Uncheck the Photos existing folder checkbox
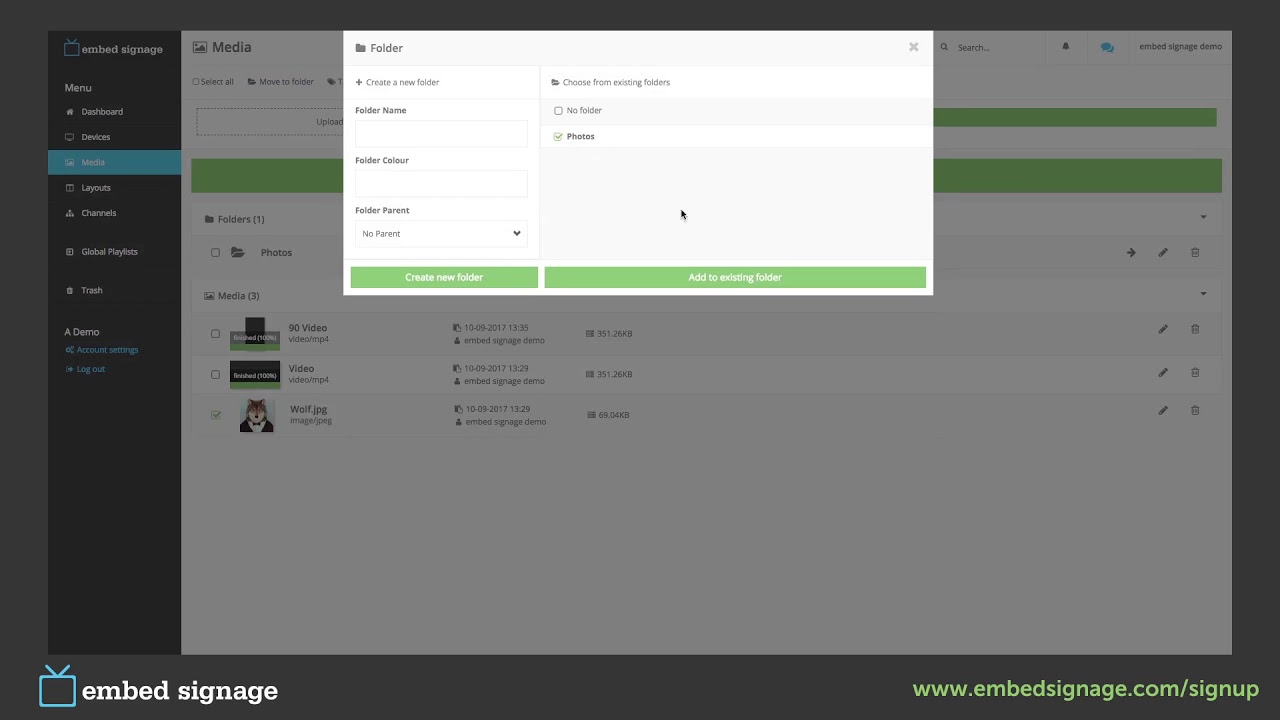The image size is (1280, 720). click(558, 137)
